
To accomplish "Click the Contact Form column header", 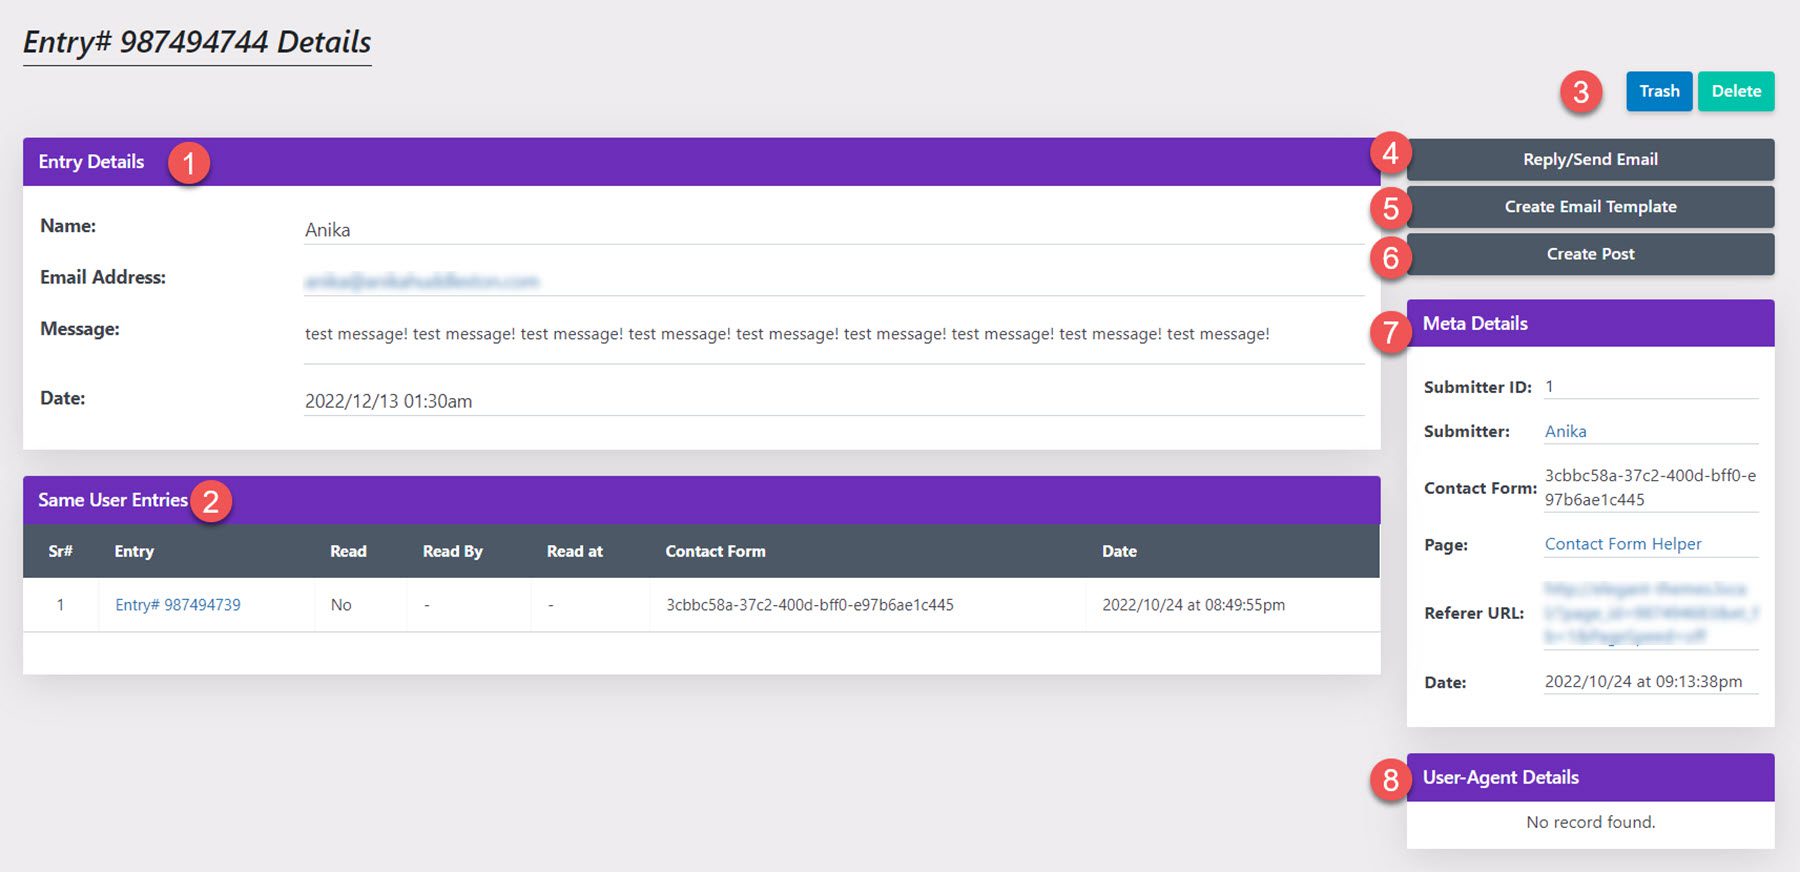I will [715, 551].
